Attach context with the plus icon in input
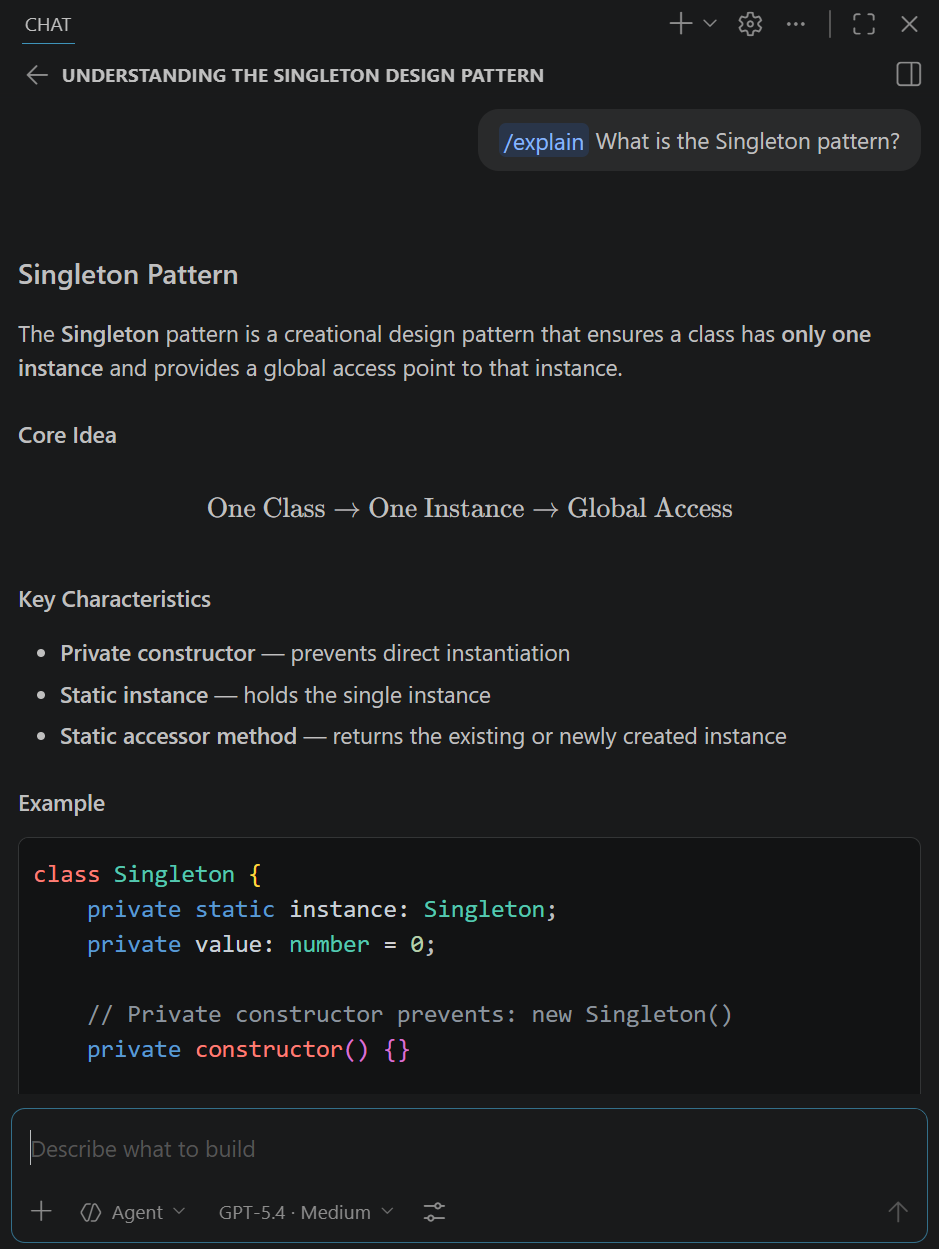 pyautogui.click(x=40, y=1211)
